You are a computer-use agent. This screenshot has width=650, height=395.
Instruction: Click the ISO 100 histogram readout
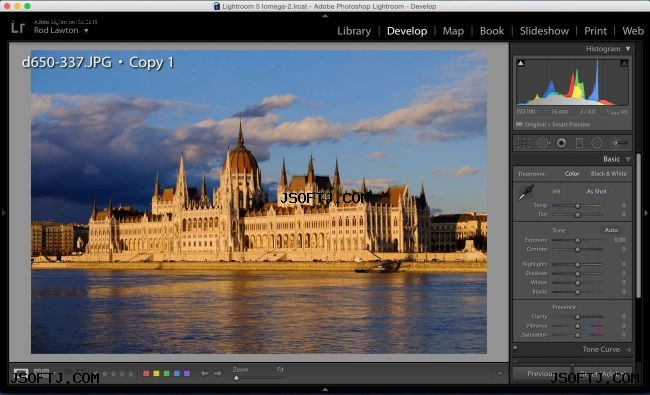(526, 112)
